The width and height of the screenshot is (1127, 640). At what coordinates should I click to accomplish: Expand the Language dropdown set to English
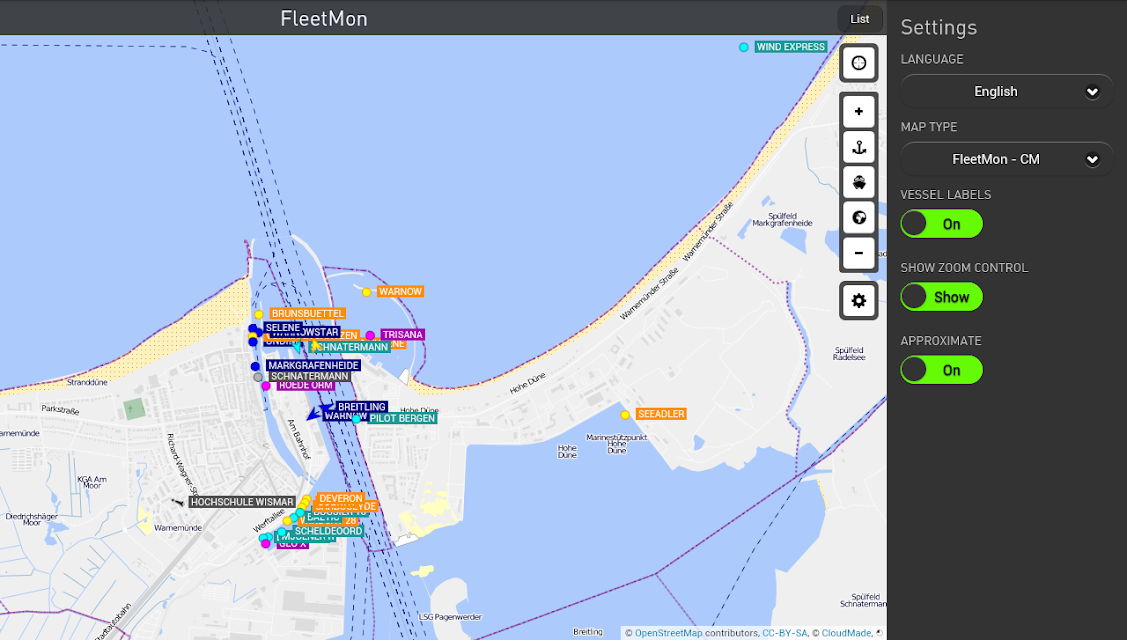tap(1007, 91)
